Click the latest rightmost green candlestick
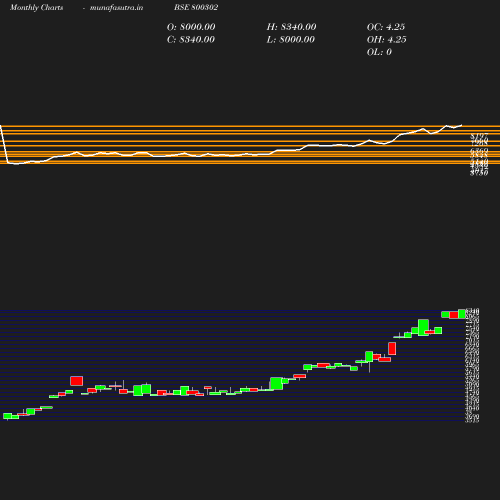Screen dimensions: 500x500 (462, 314)
